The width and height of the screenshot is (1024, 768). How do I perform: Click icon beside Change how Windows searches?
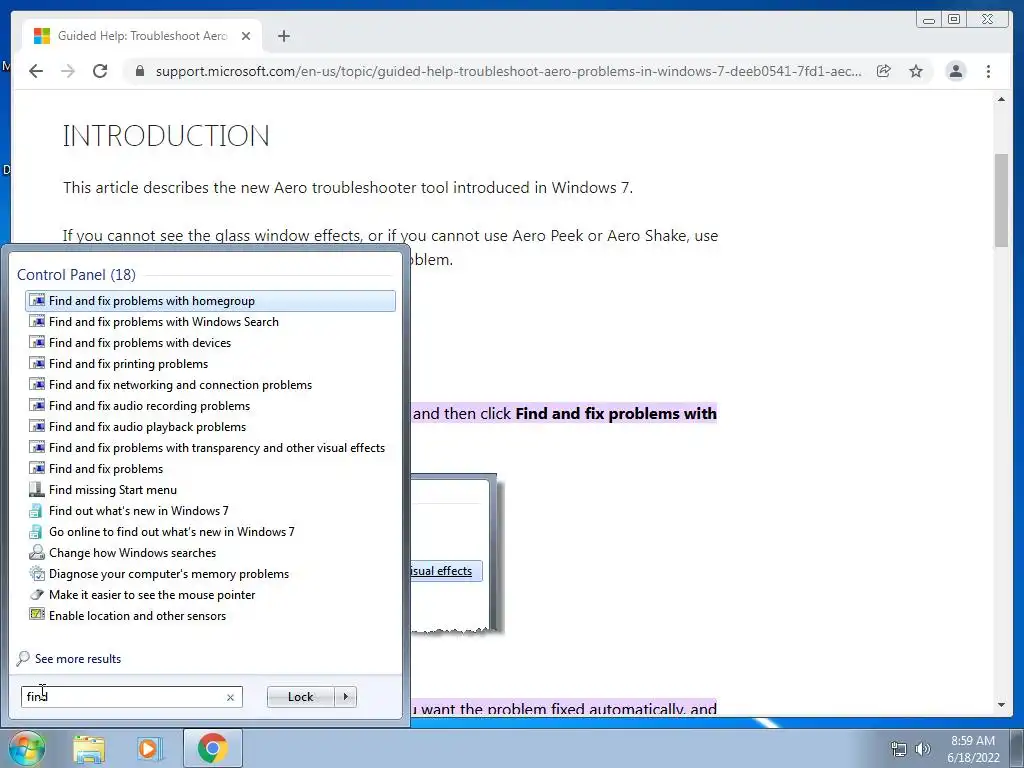(x=37, y=552)
